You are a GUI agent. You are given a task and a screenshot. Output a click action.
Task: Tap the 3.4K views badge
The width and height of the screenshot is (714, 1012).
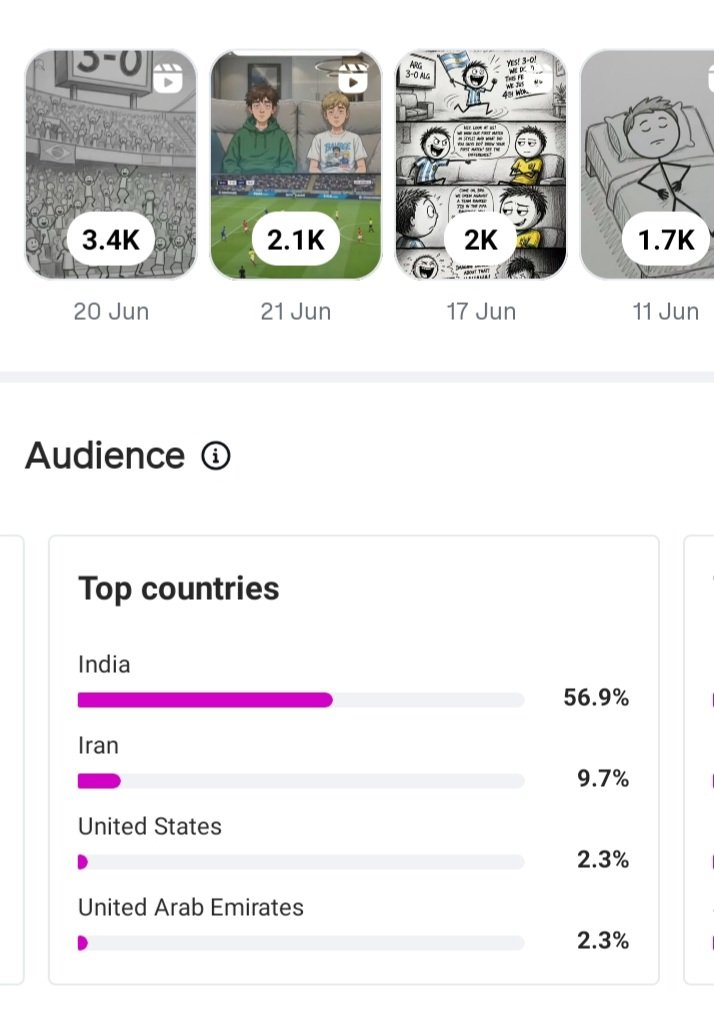coord(110,239)
